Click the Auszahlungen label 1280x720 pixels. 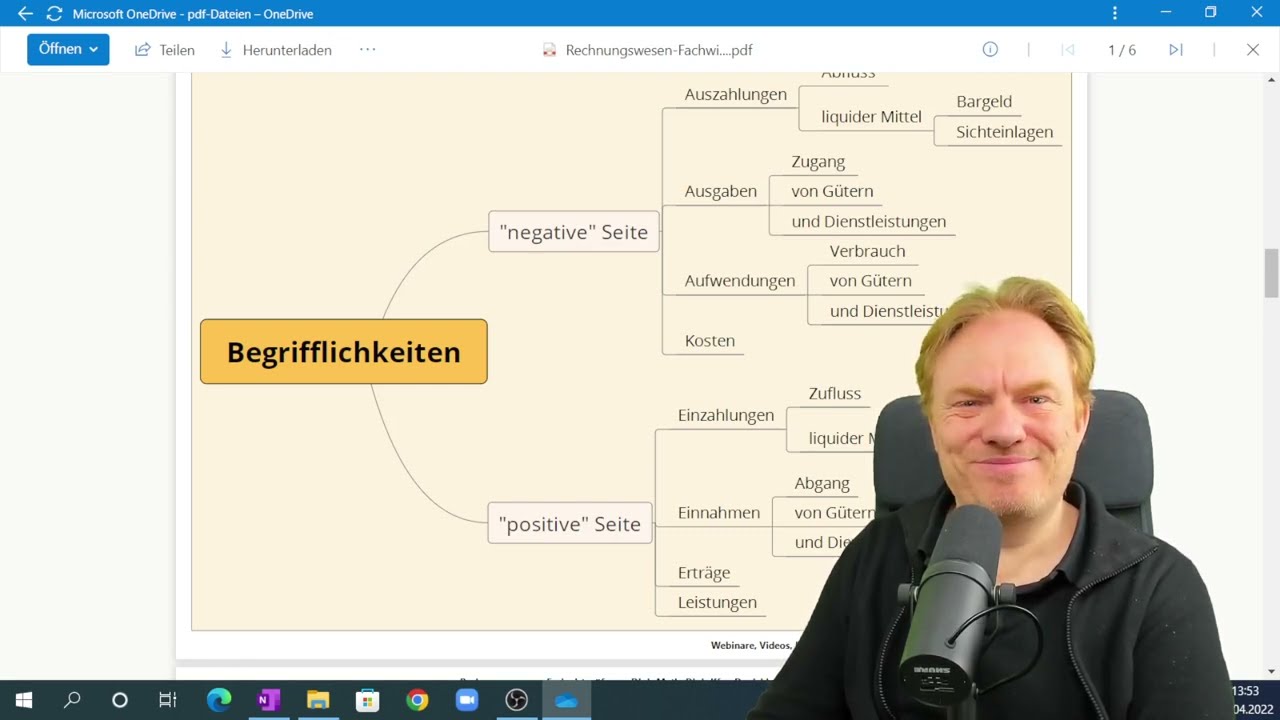[735, 94]
